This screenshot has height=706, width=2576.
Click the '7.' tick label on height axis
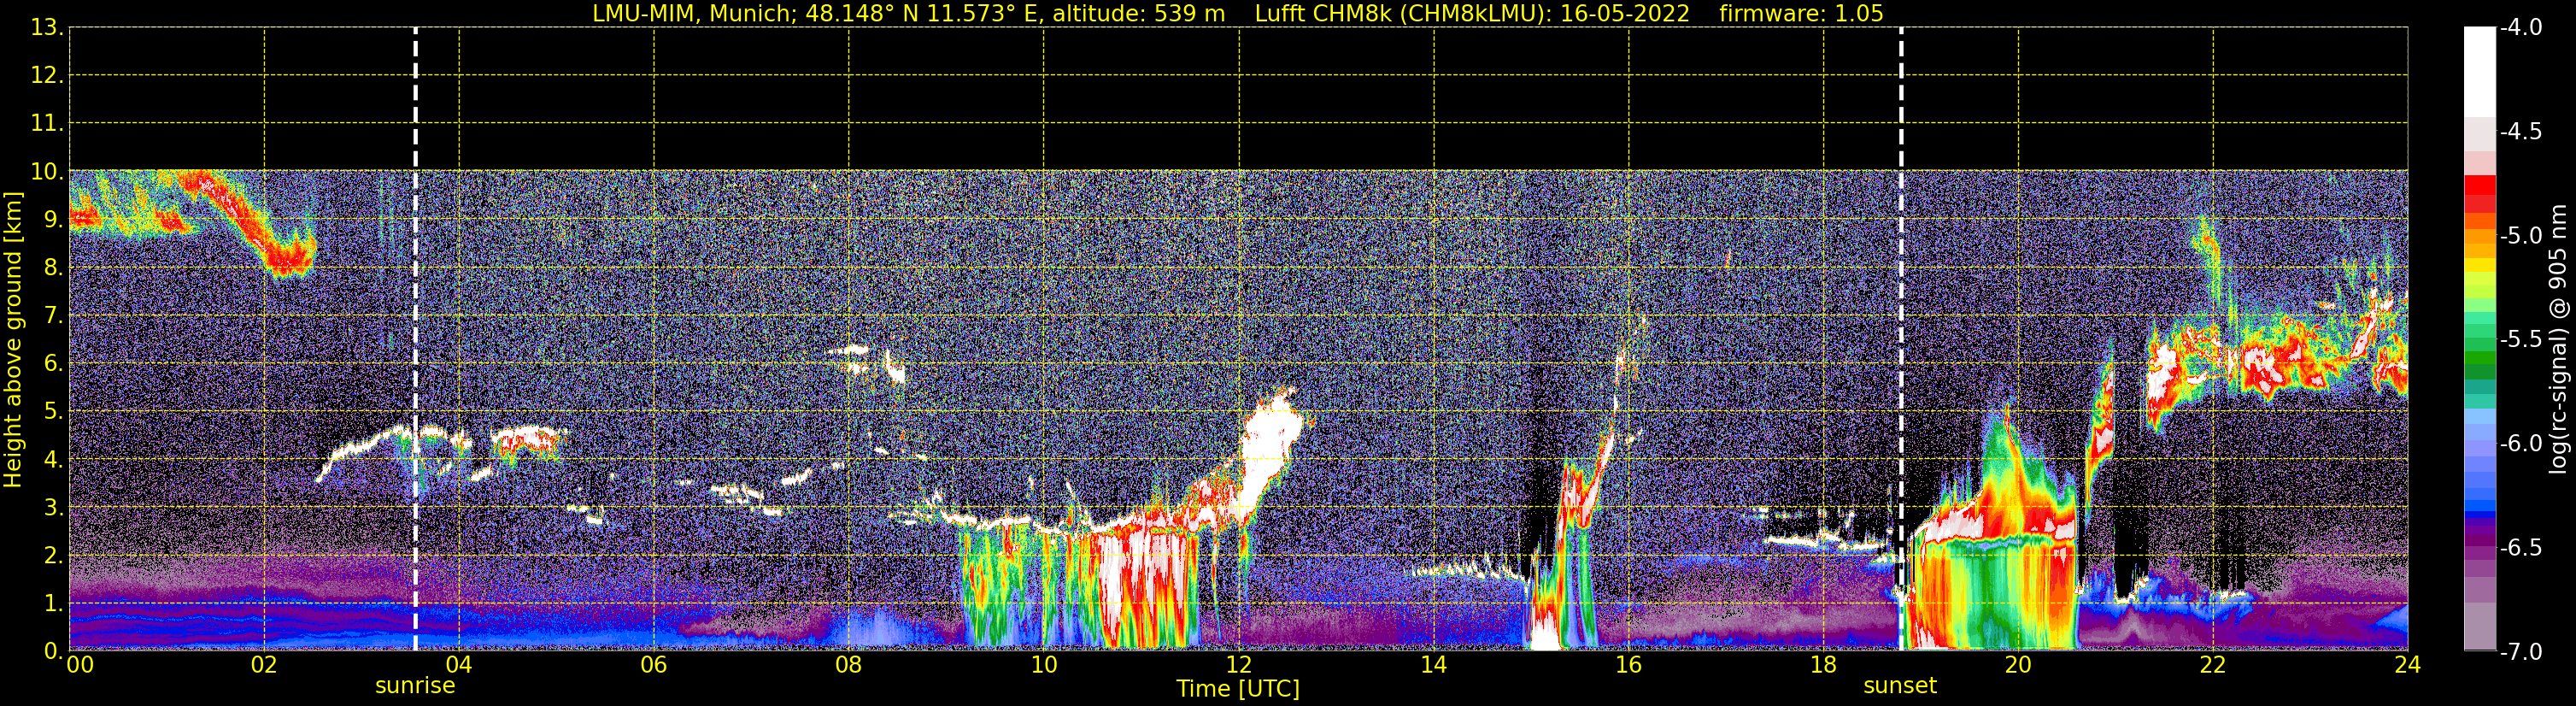pyautogui.click(x=54, y=315)
